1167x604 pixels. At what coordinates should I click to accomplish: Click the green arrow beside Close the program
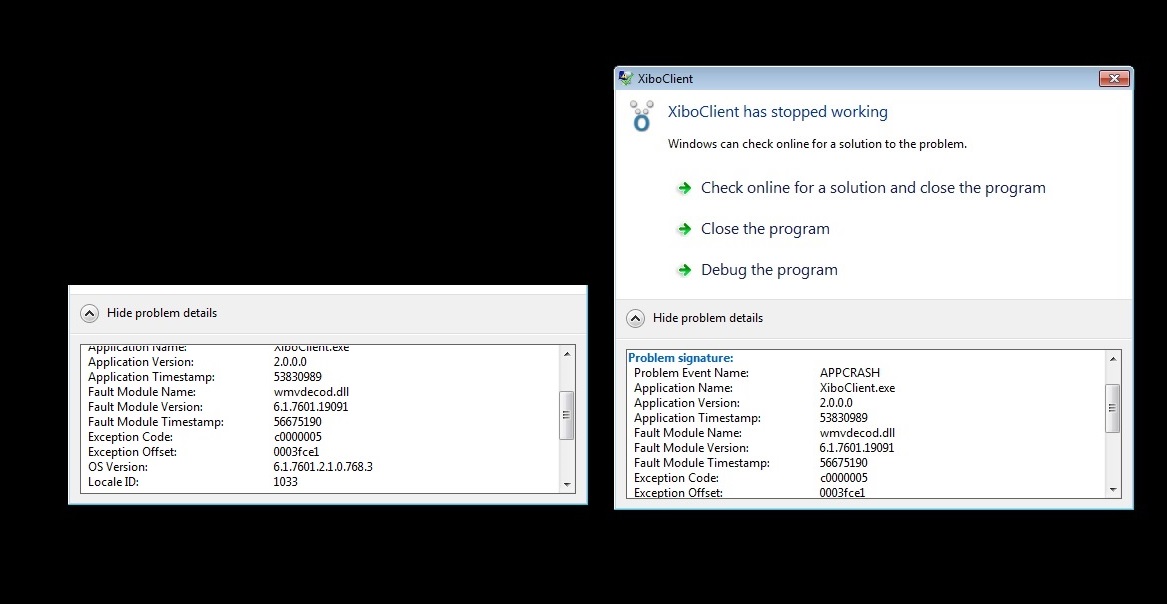pyautogui.click(x=684, y=229)
